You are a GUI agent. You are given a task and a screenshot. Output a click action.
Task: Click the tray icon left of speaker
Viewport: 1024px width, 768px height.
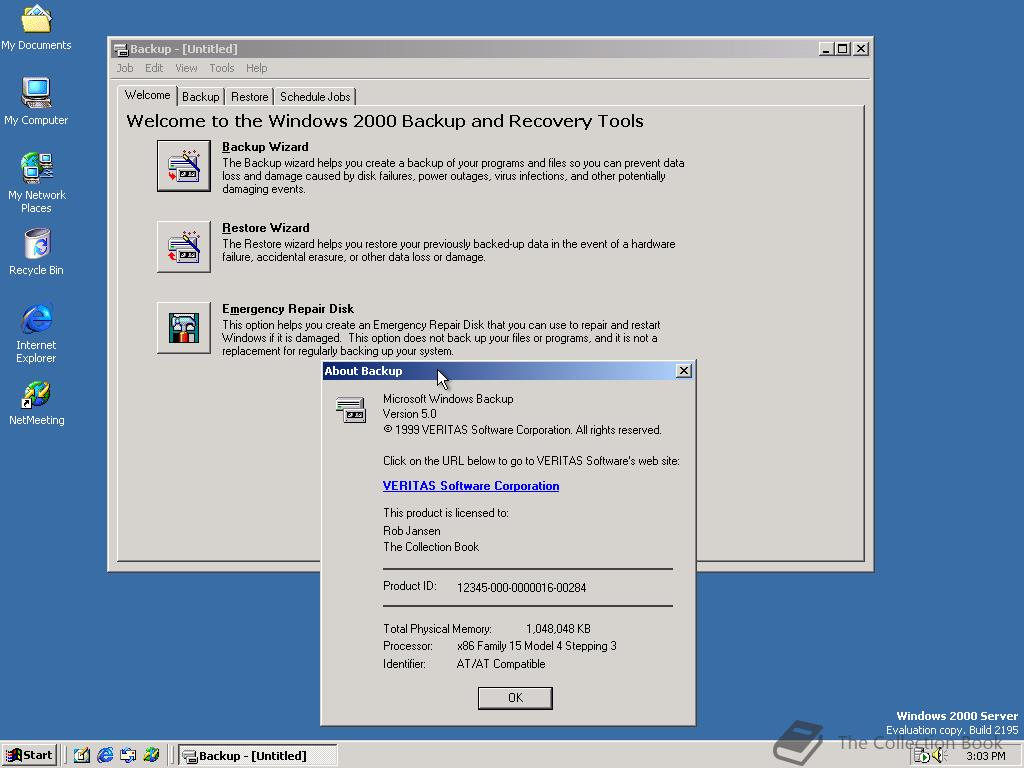921,756
